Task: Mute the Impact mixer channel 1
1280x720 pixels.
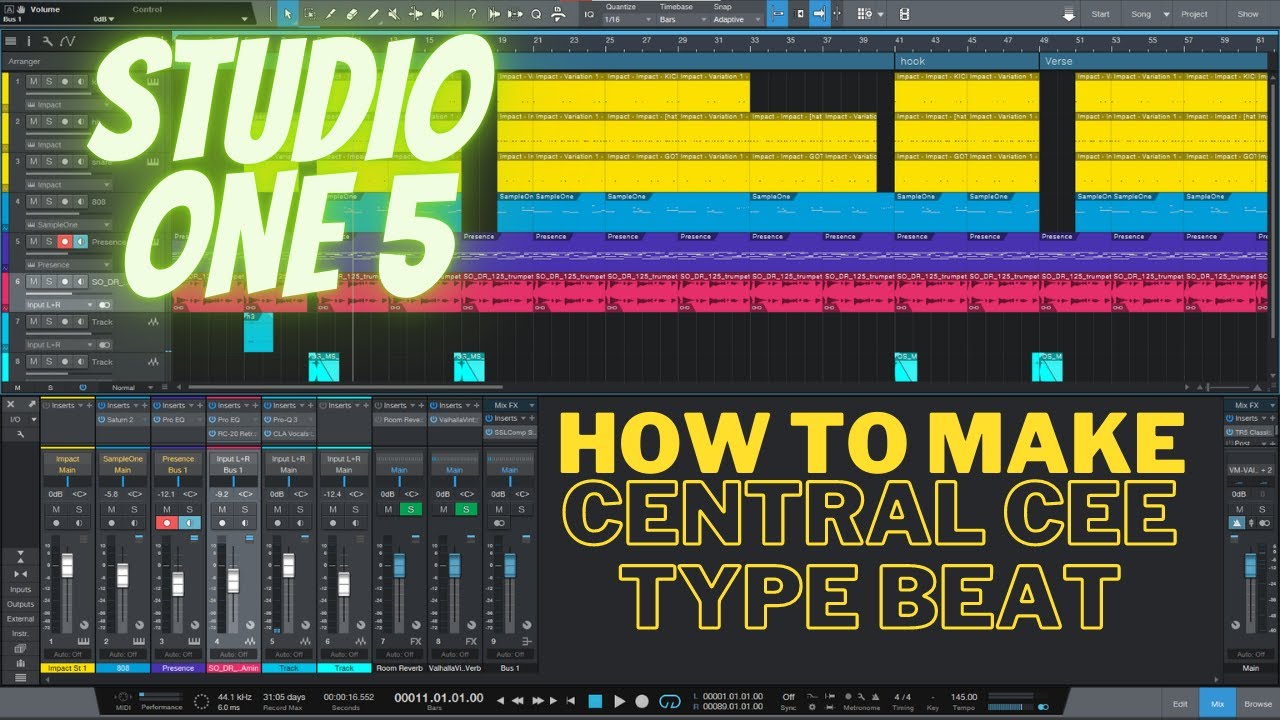Action: 56,509
